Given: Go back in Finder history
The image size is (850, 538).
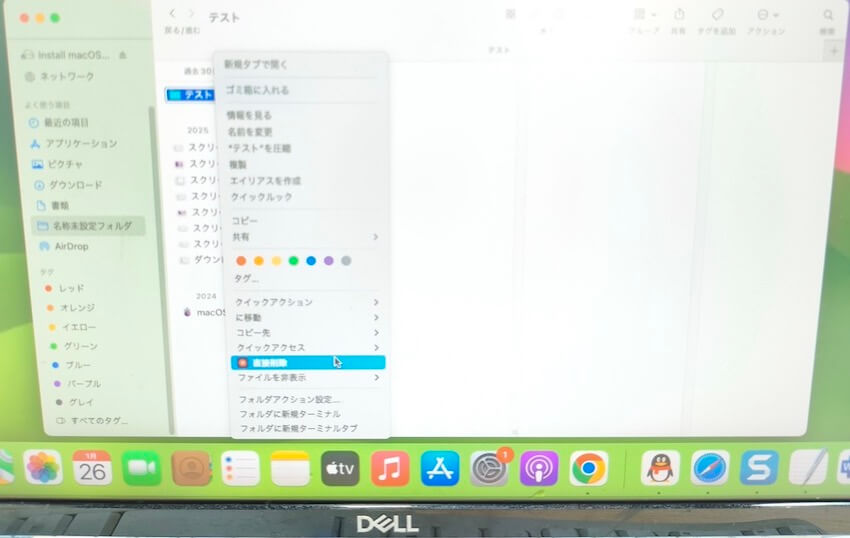Looking at the screenshot, I should click(x=172, y=14).
